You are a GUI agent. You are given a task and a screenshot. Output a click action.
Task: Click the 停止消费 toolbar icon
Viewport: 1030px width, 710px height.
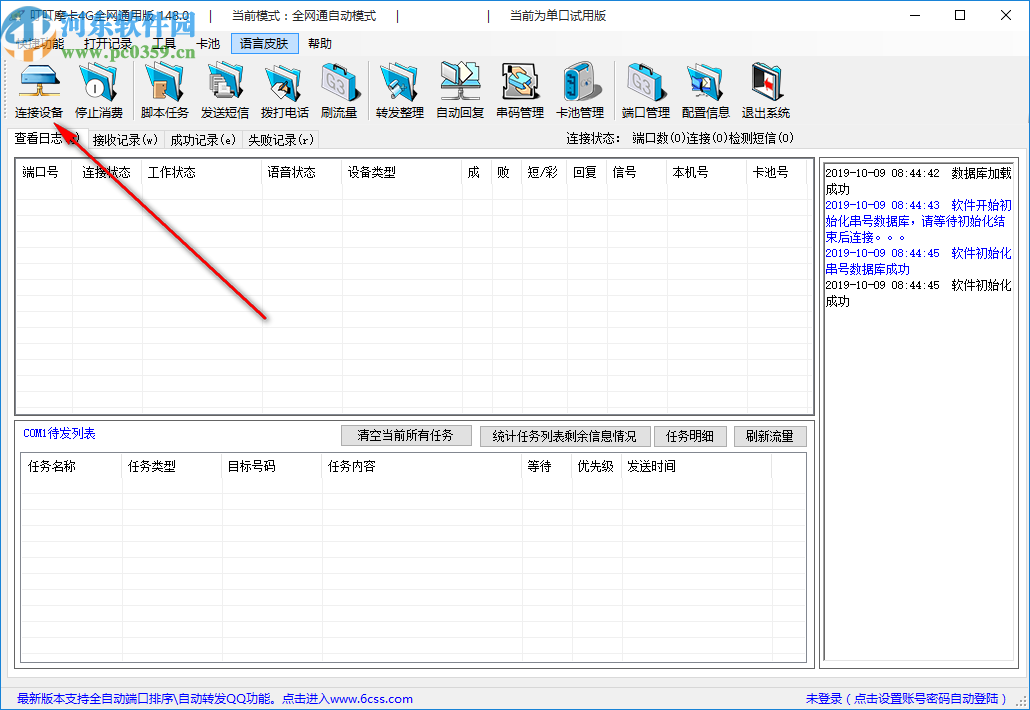click(99, 91)
